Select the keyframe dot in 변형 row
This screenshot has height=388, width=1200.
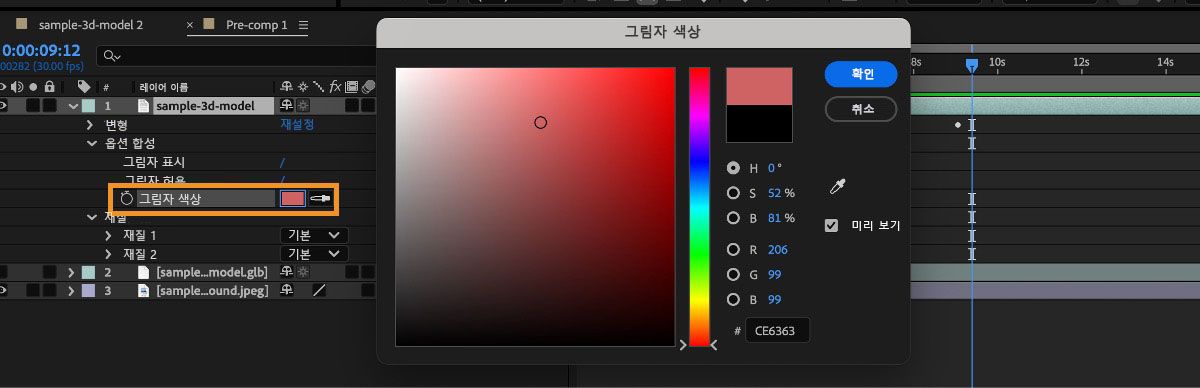coord(958,125)
